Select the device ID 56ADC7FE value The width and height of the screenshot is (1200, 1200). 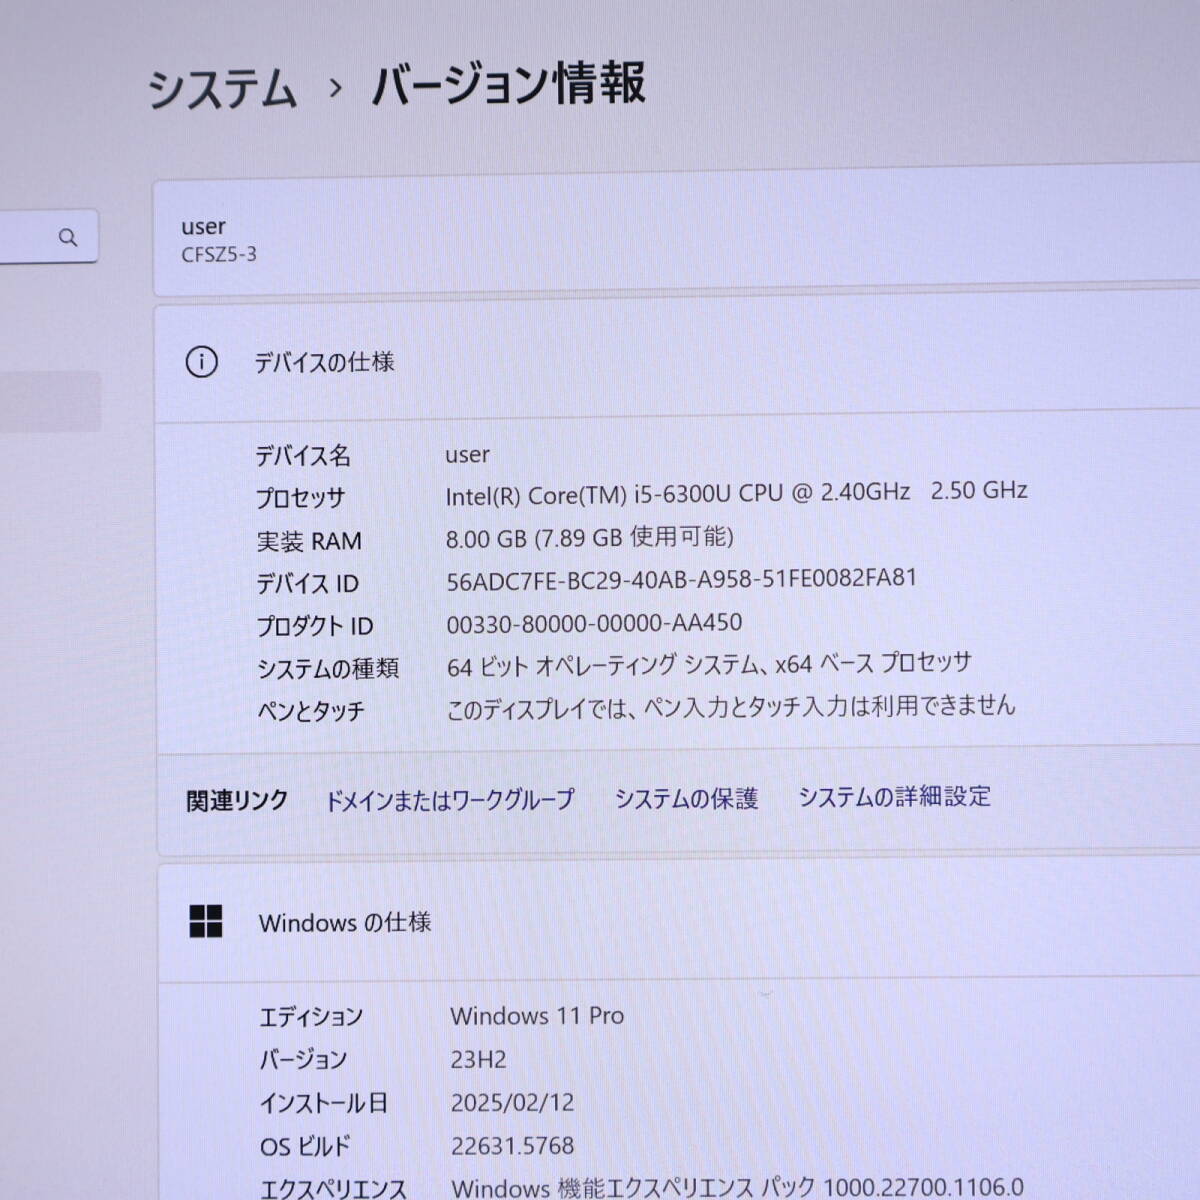pos(682,580)
